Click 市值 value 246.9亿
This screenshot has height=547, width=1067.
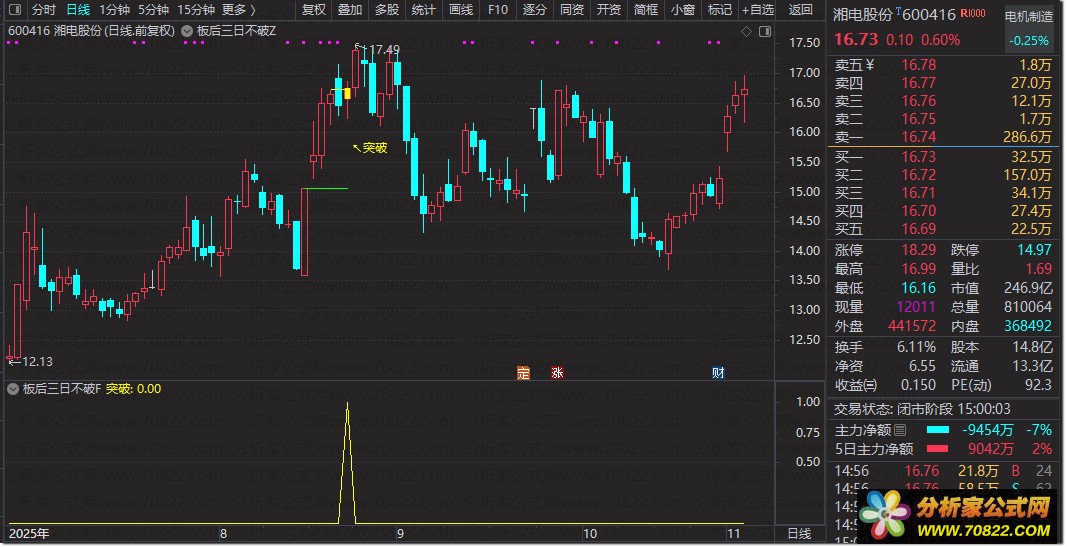click(x=1028, y=288)
